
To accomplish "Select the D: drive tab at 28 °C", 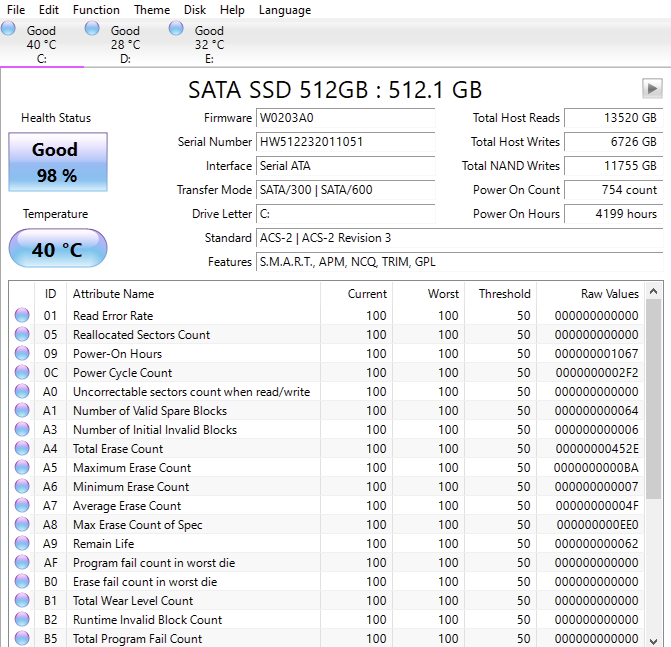I will [x=126, y=44].
